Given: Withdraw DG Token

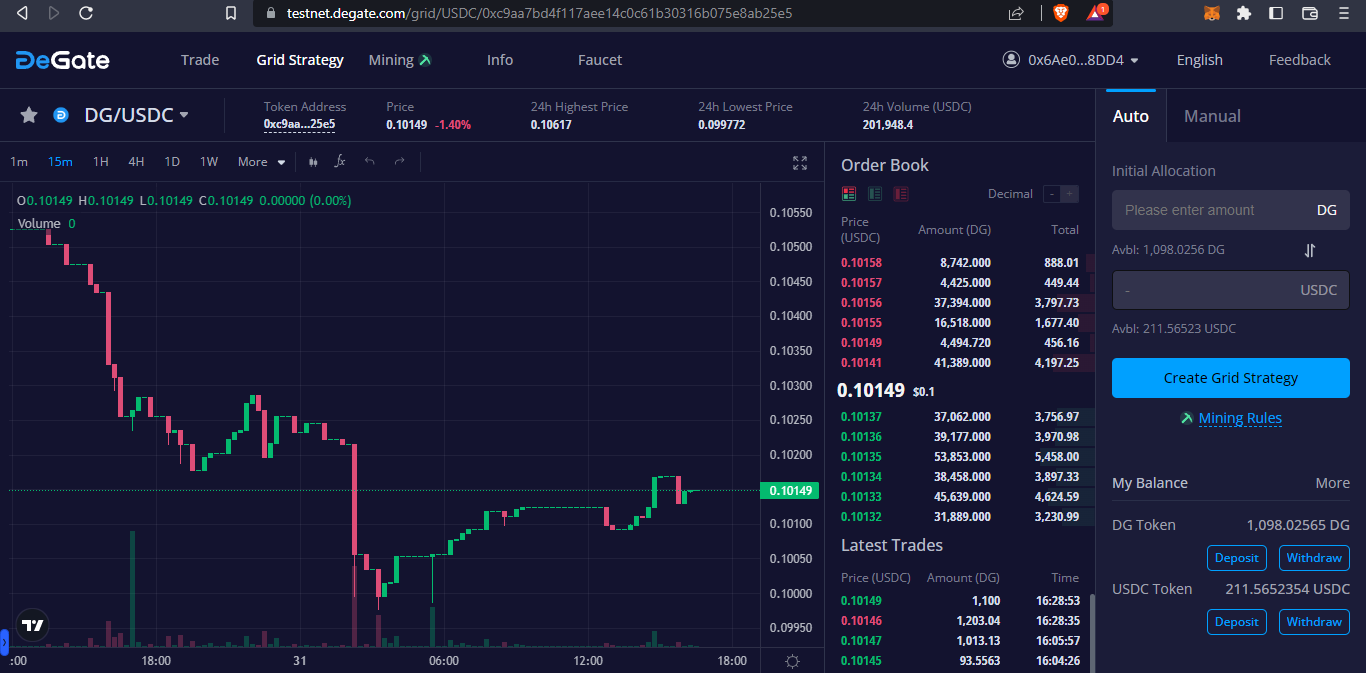Looking at the screenshot, I should (x=1314, y=558).
